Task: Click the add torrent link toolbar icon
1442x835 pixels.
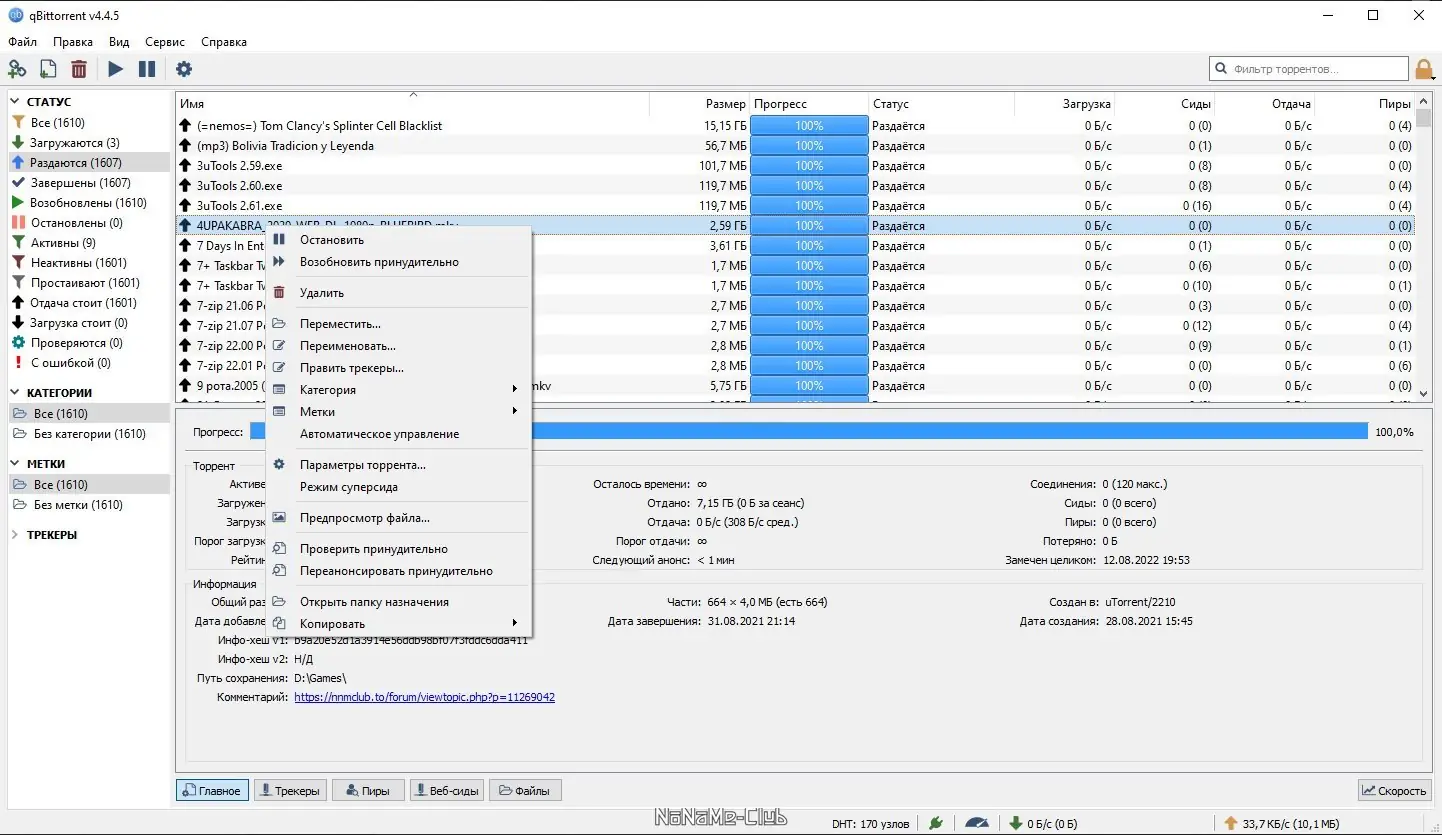Action: tap(17, 69)
